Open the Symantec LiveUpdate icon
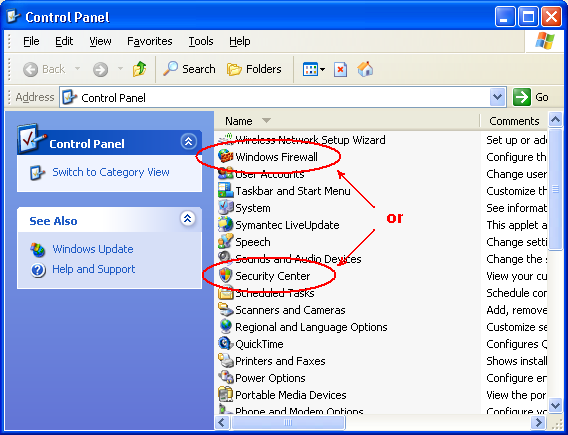The height and width of the screenshot is (435, 568). point(225,225)
